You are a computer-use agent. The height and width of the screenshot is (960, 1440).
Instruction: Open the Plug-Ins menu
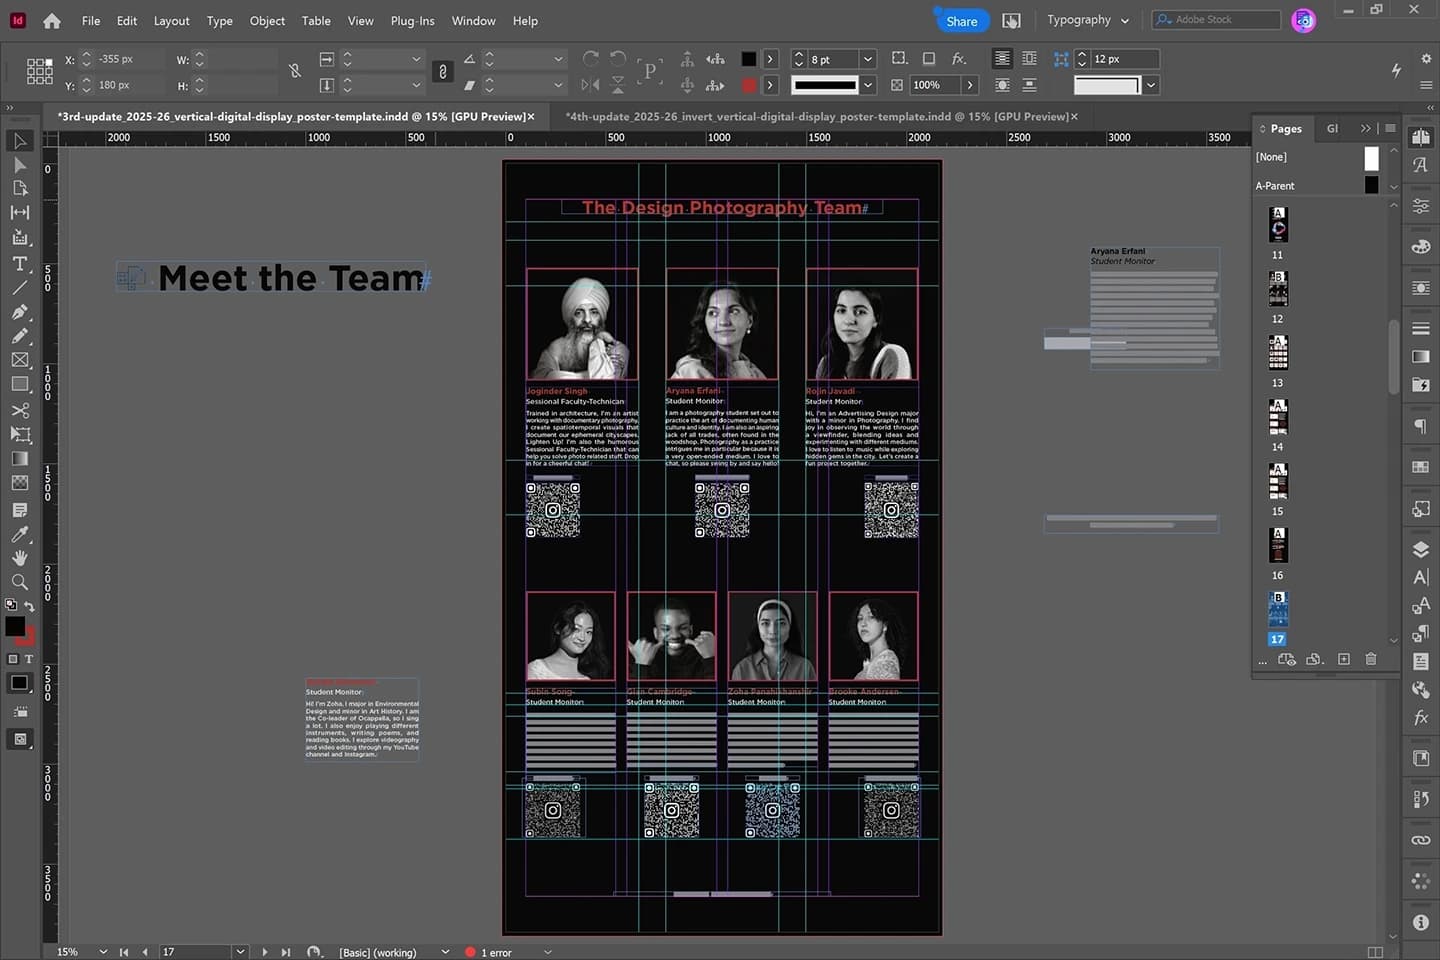click(412, 21)
